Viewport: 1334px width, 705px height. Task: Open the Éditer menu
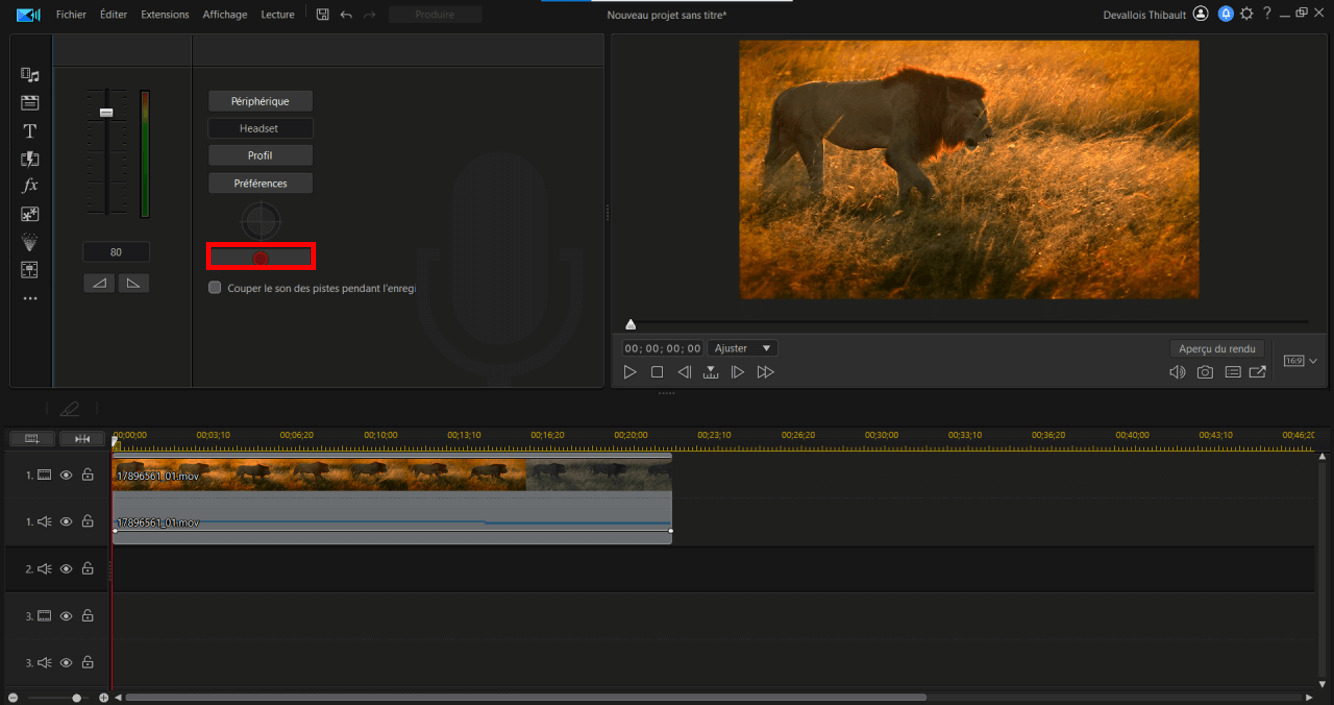coord(114,15)
